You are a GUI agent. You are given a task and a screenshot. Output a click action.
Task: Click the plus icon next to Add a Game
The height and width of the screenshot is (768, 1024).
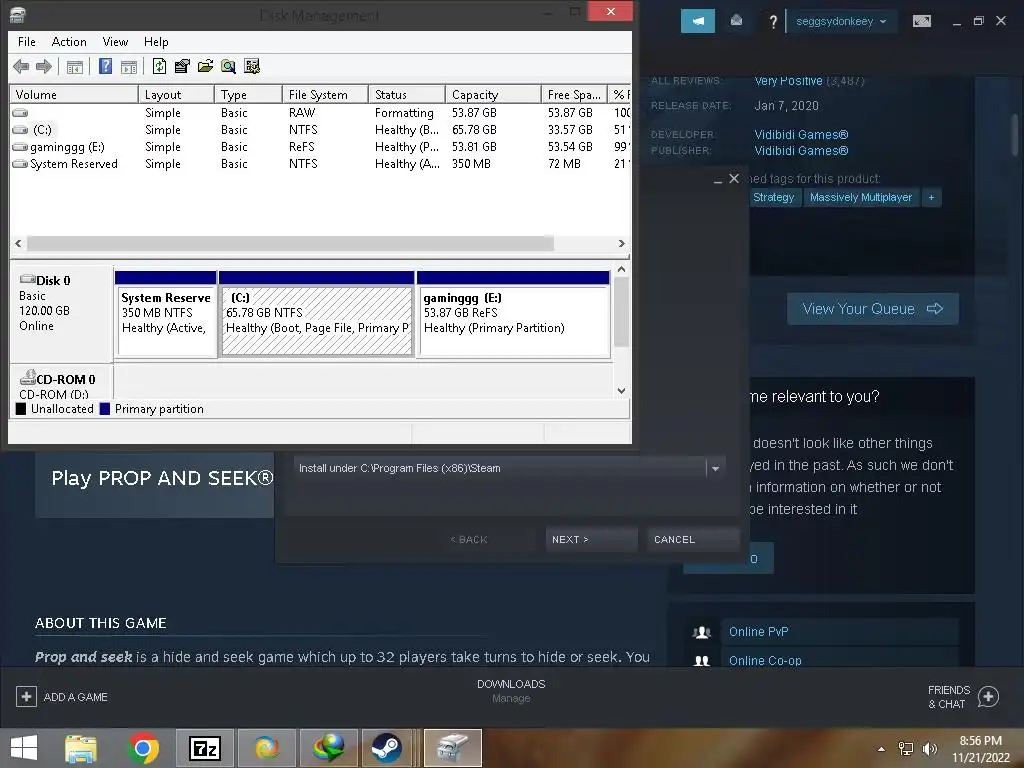pos(26,696)
